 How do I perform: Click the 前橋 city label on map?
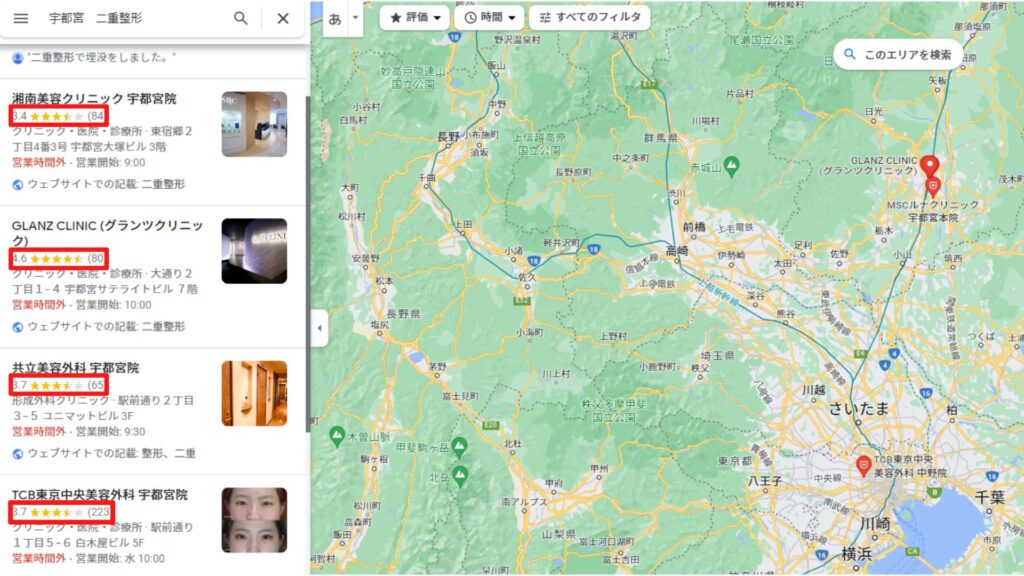pos(694,227)
